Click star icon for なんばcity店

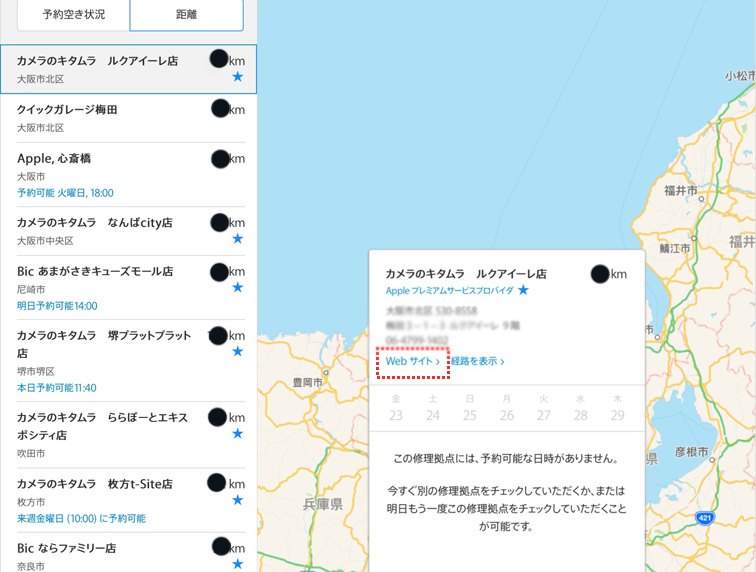[x=238, y=239]
